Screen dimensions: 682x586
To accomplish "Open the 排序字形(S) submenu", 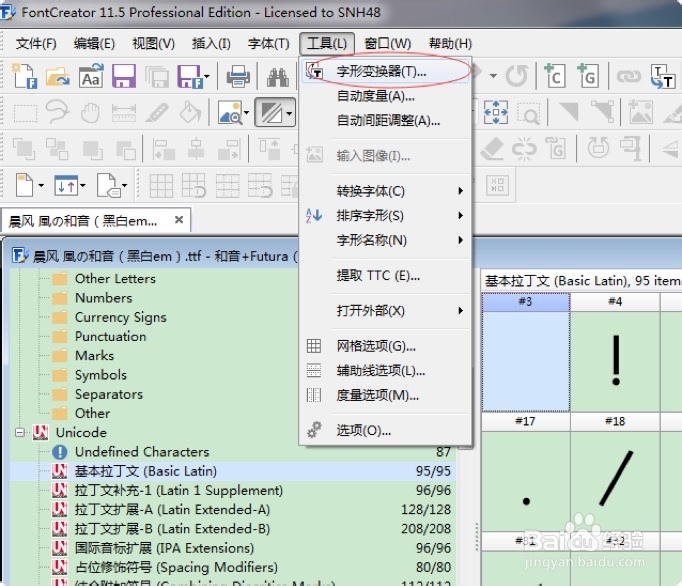I will click(x=385, y=215).
